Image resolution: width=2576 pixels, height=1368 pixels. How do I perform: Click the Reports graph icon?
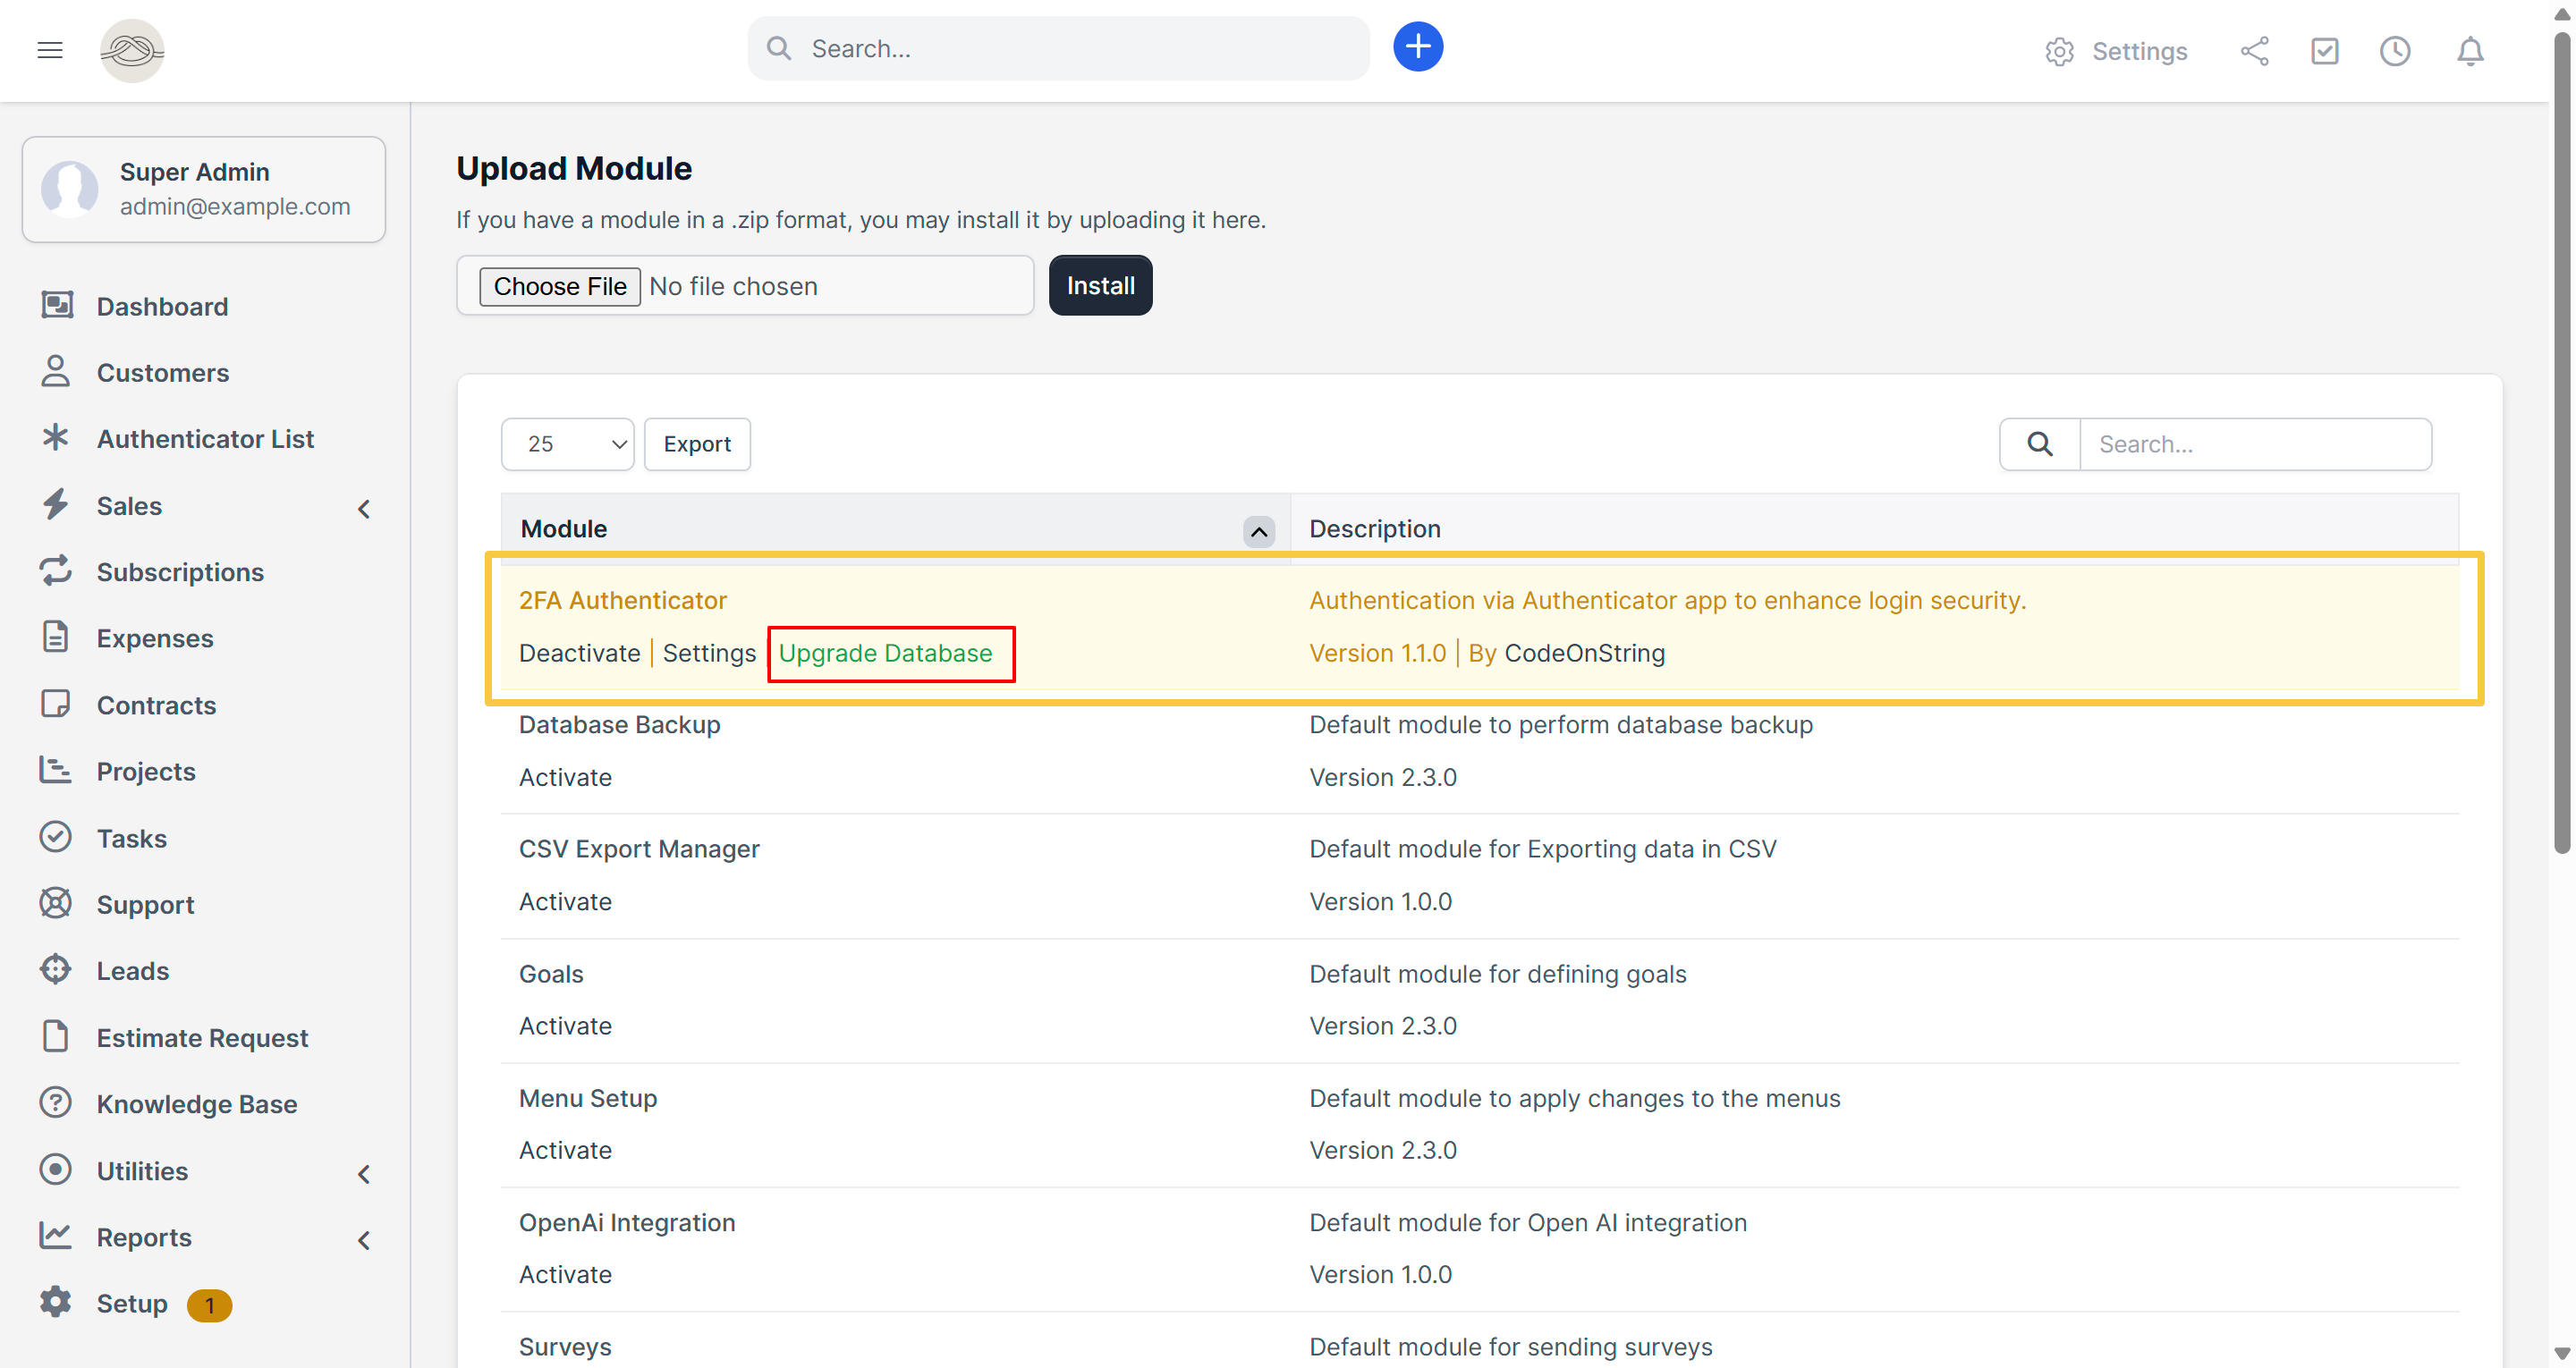click(56, 1235)
